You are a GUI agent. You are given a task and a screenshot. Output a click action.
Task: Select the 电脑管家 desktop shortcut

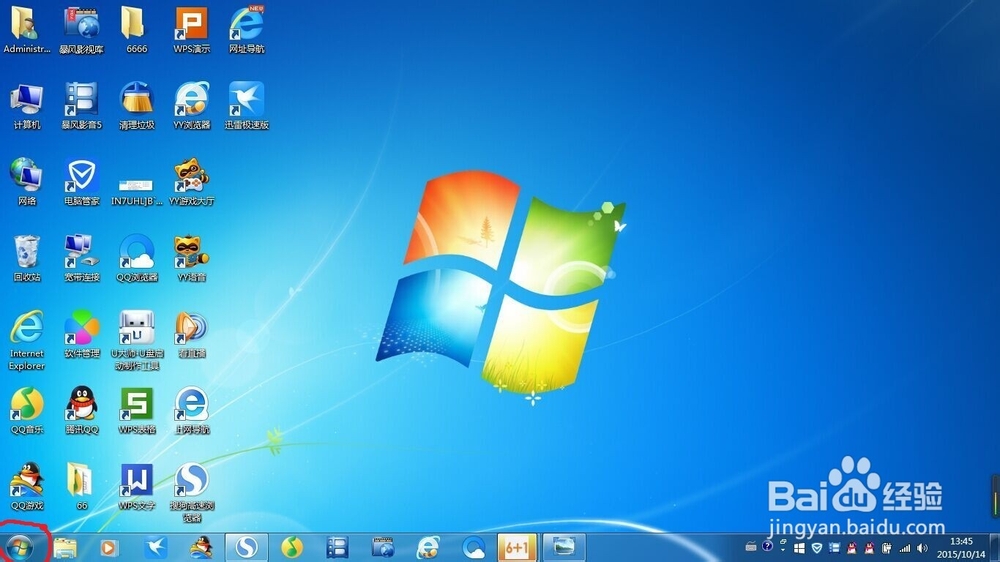[82, 182]
